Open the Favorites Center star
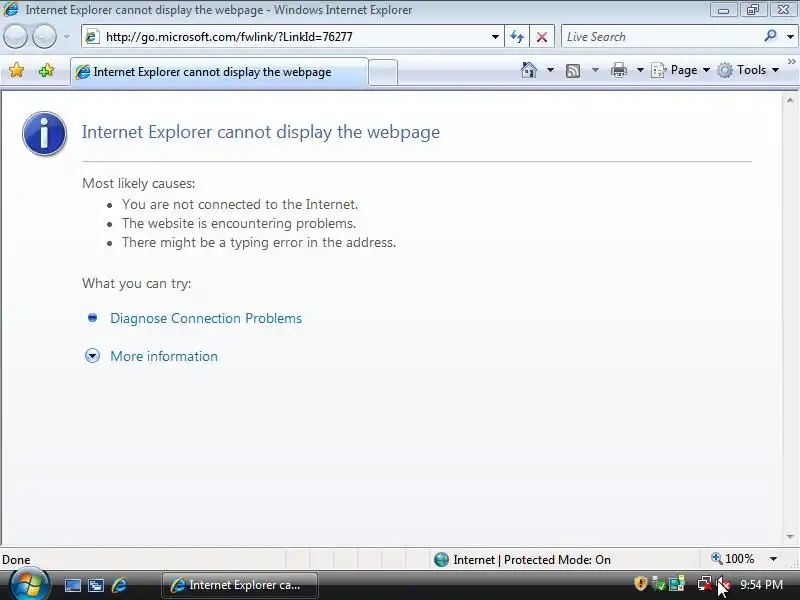Viewport: 800px width, 600px height. pyautogui.click(x=16, y=70)
